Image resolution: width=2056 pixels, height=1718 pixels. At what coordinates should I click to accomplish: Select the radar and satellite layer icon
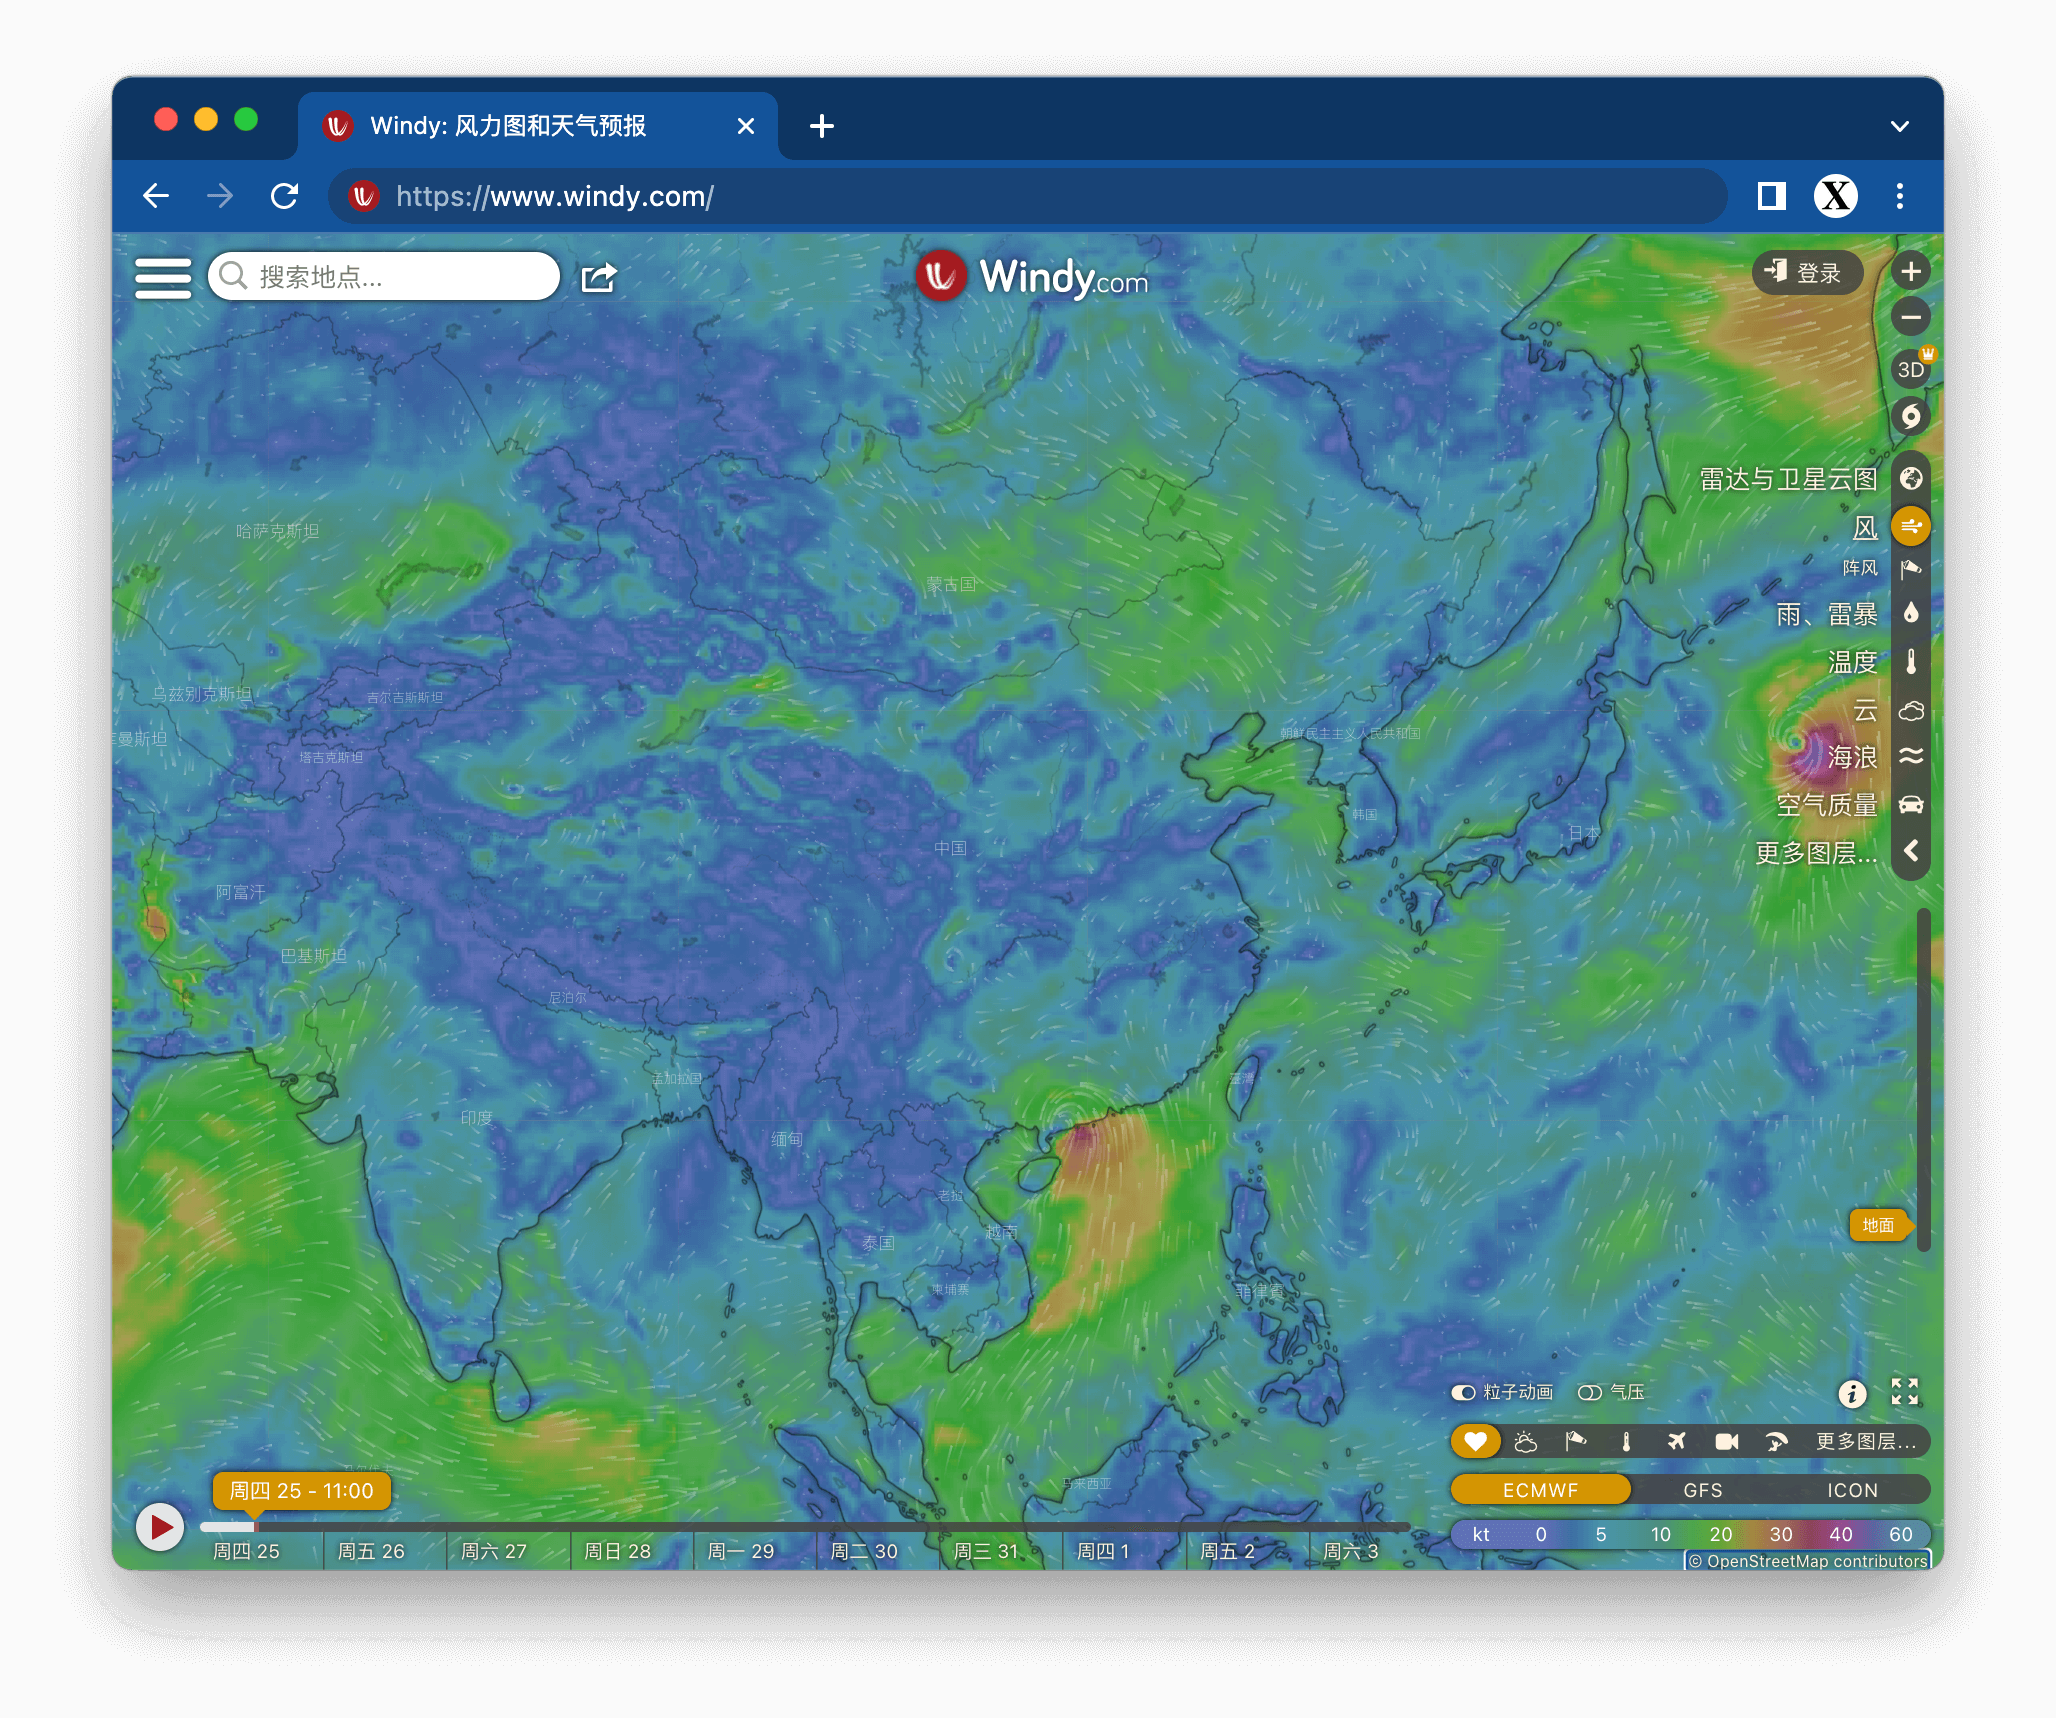[1911, 479]
